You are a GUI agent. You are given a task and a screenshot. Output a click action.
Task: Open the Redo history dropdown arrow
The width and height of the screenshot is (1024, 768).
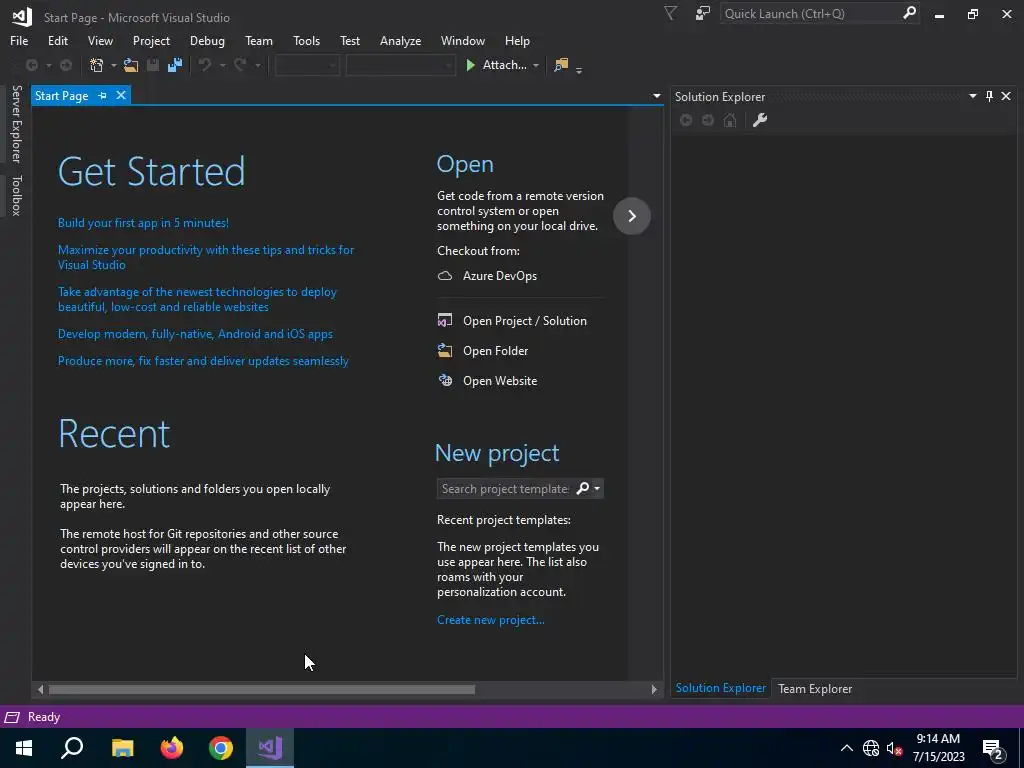257,66
